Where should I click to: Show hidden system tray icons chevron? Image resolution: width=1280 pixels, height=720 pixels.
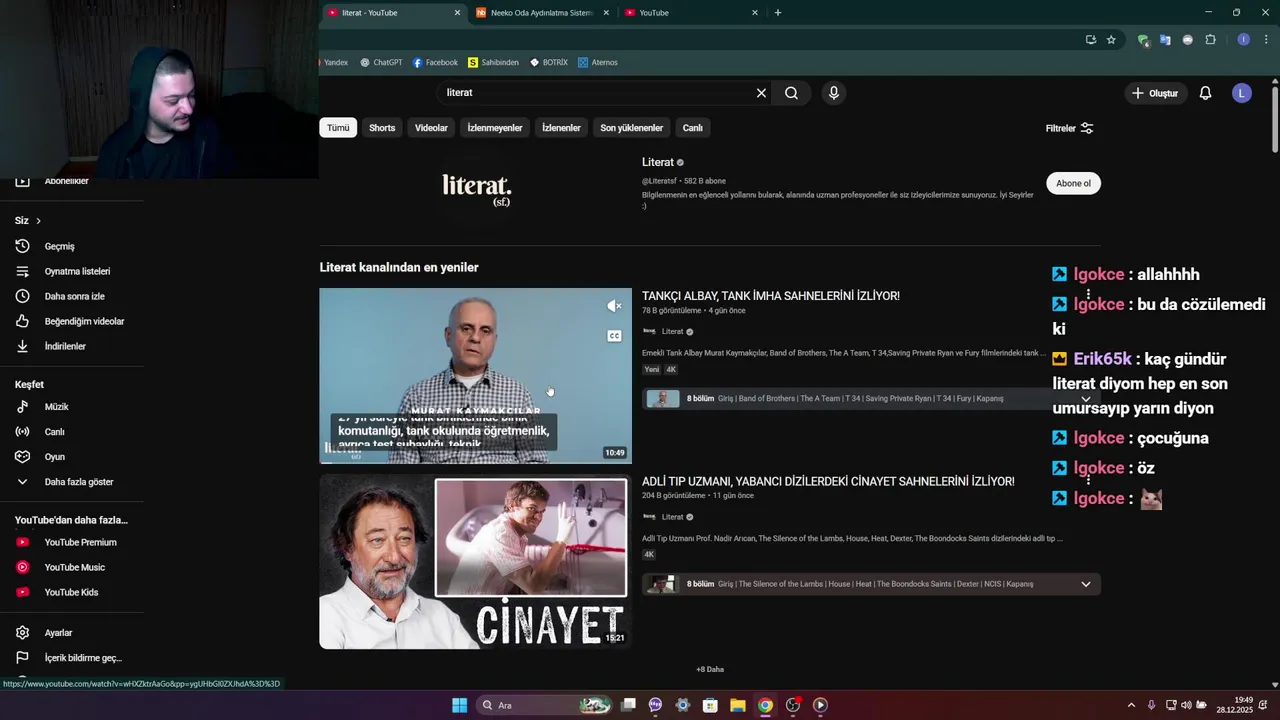[1131, 705]
